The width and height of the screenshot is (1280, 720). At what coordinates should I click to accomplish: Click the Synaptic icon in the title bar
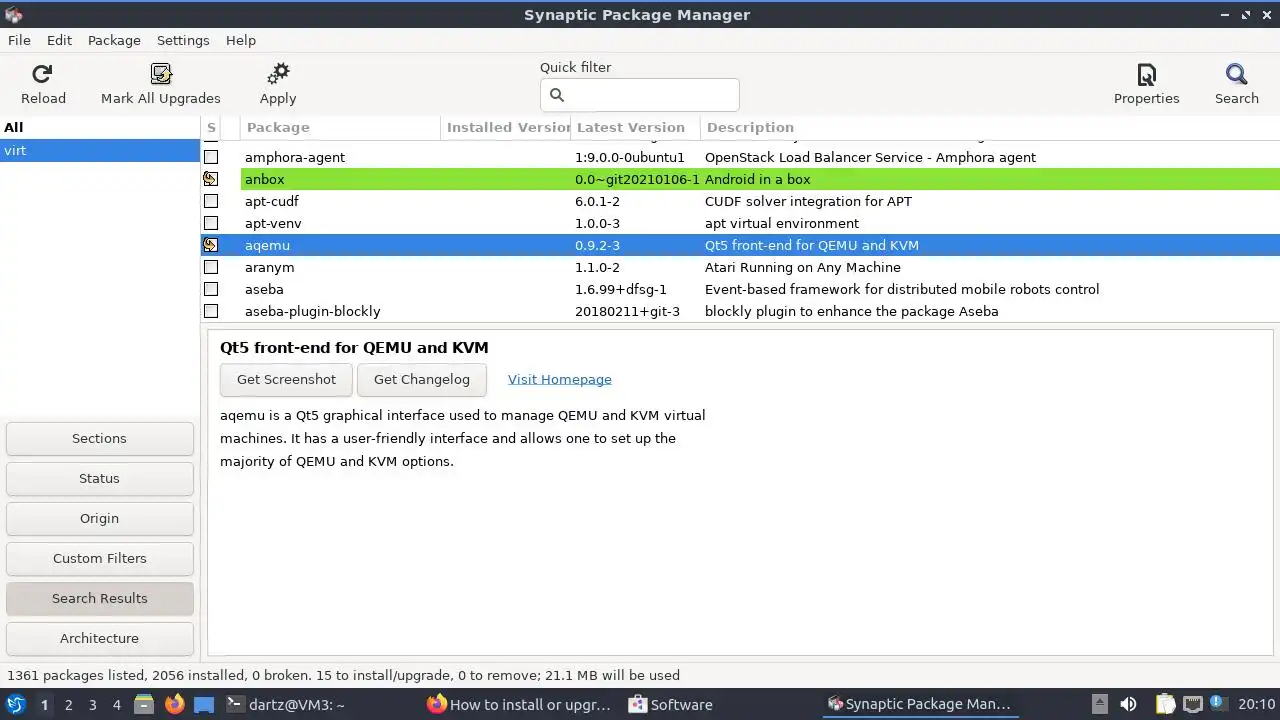14,14
